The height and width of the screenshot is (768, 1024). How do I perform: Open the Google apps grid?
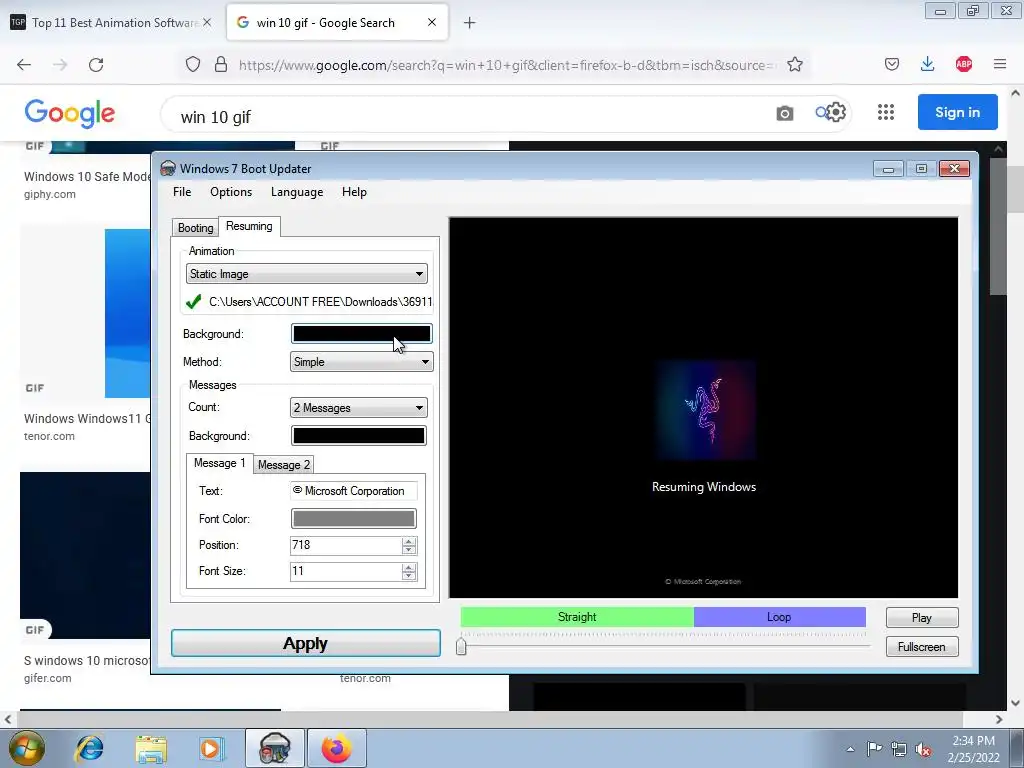coord(886,112)
